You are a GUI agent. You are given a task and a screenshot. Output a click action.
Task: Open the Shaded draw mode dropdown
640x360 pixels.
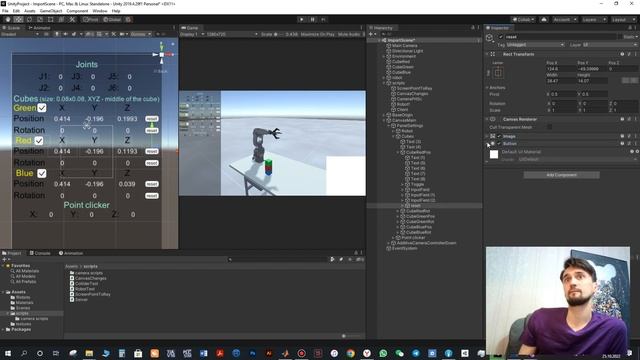pyautogui.click(x=20, y=34)
